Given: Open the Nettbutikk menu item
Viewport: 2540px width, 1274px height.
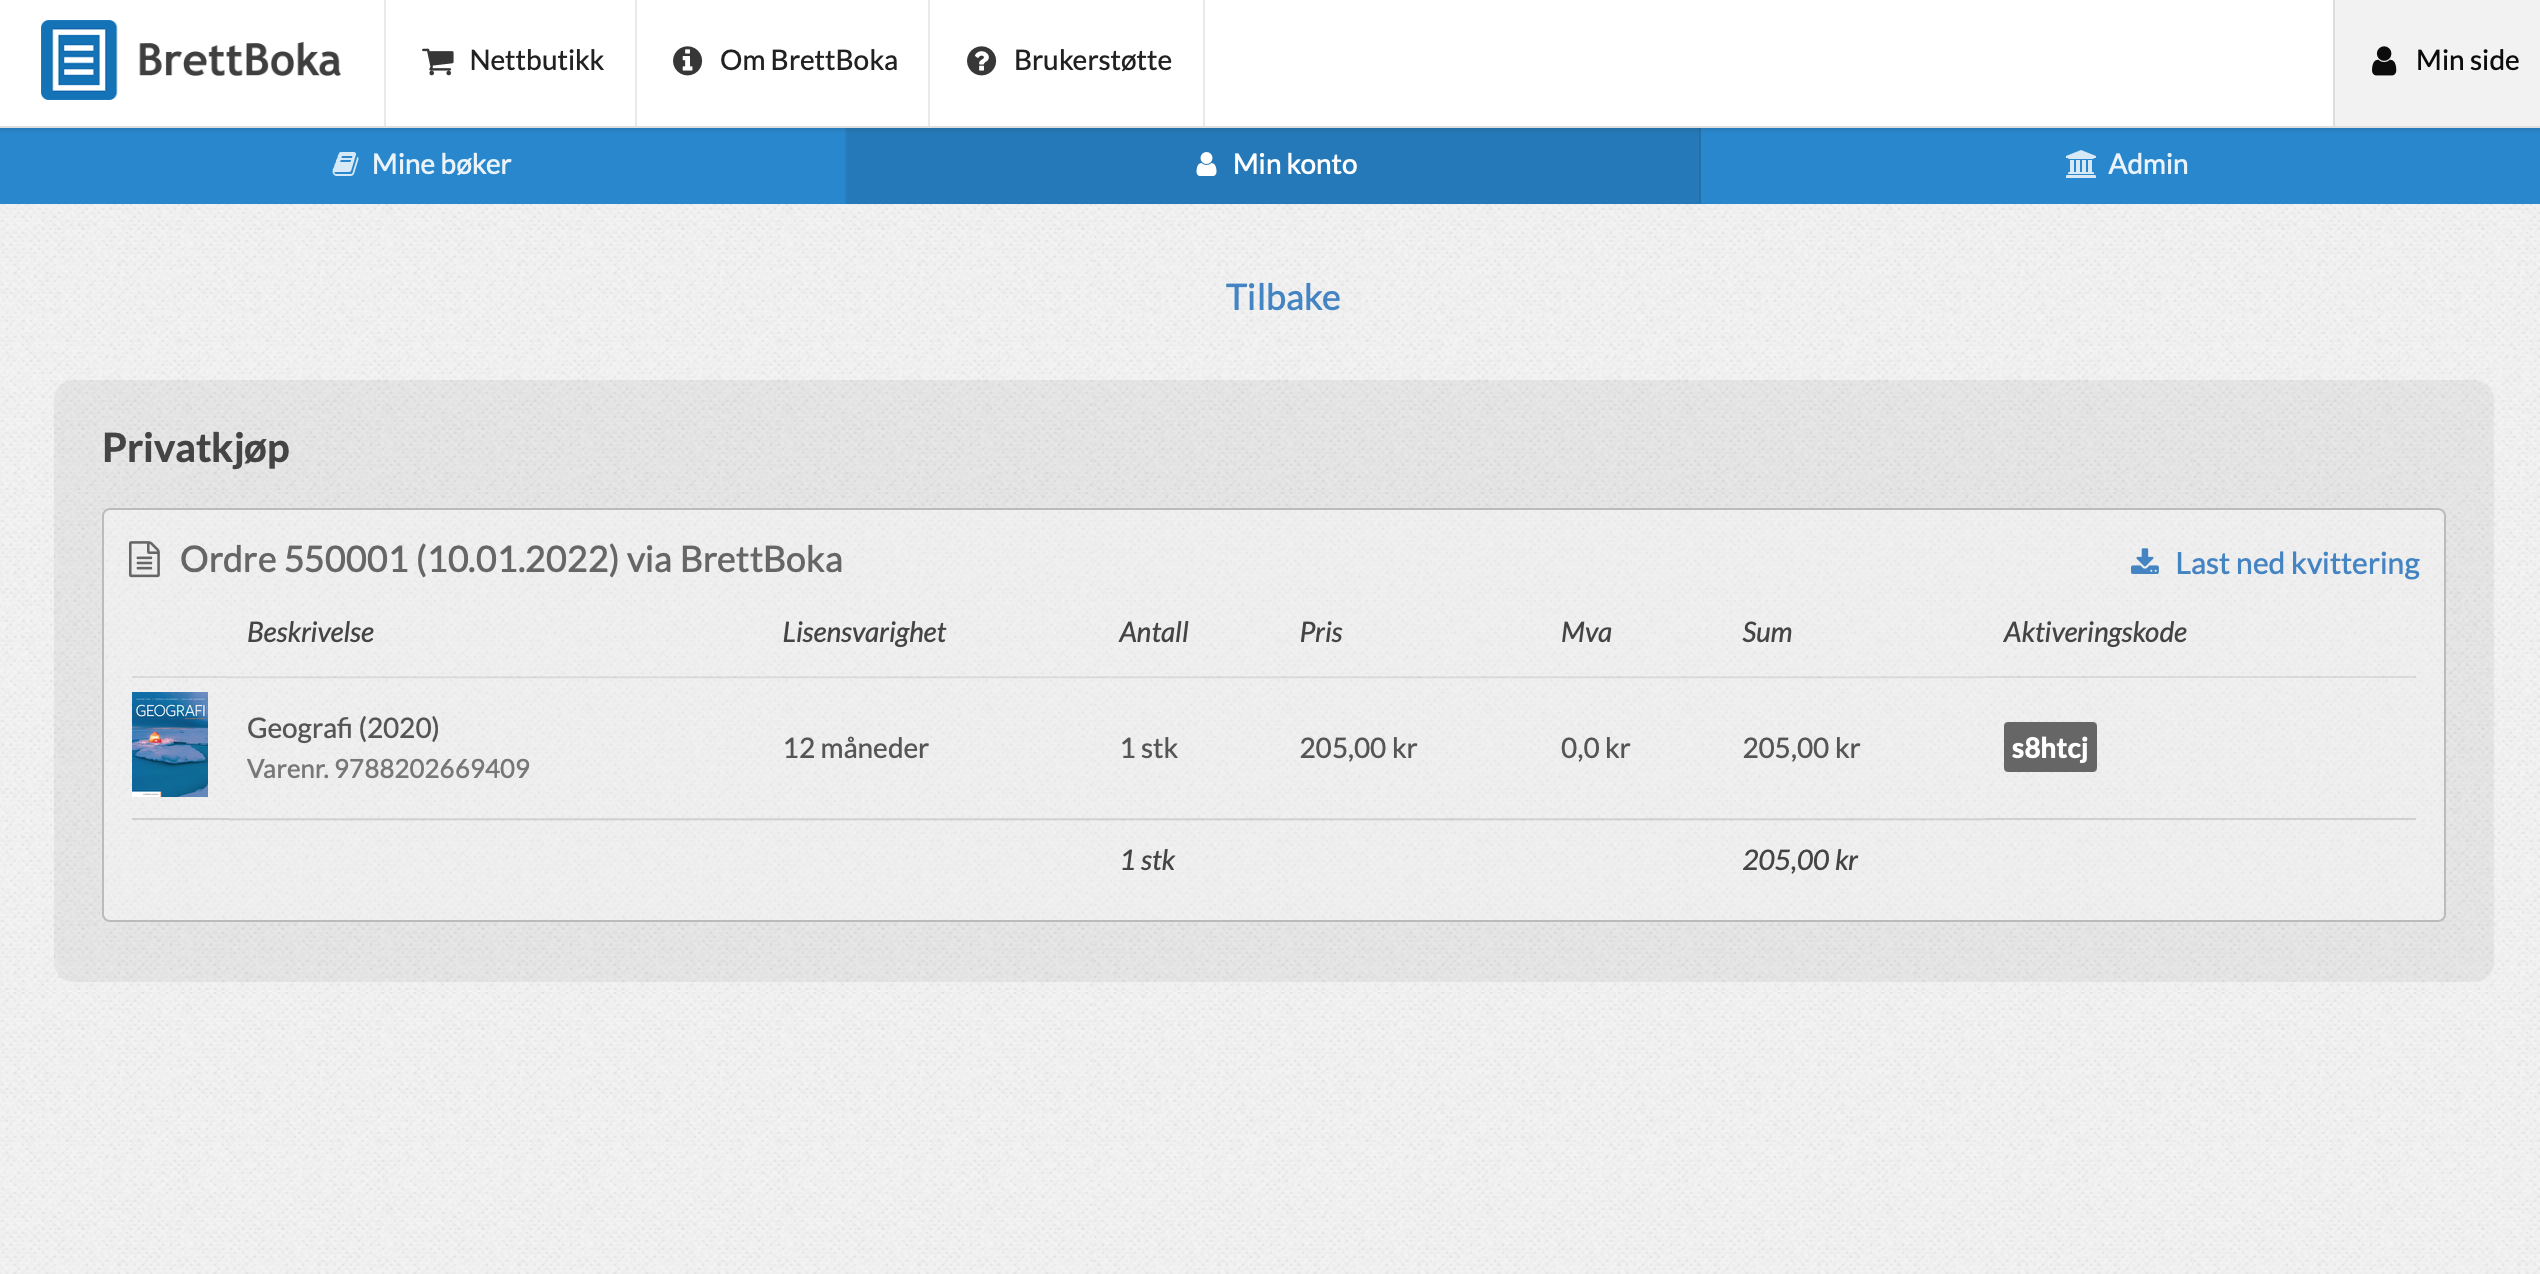Looking at the screenshot, I should point(536,61).
